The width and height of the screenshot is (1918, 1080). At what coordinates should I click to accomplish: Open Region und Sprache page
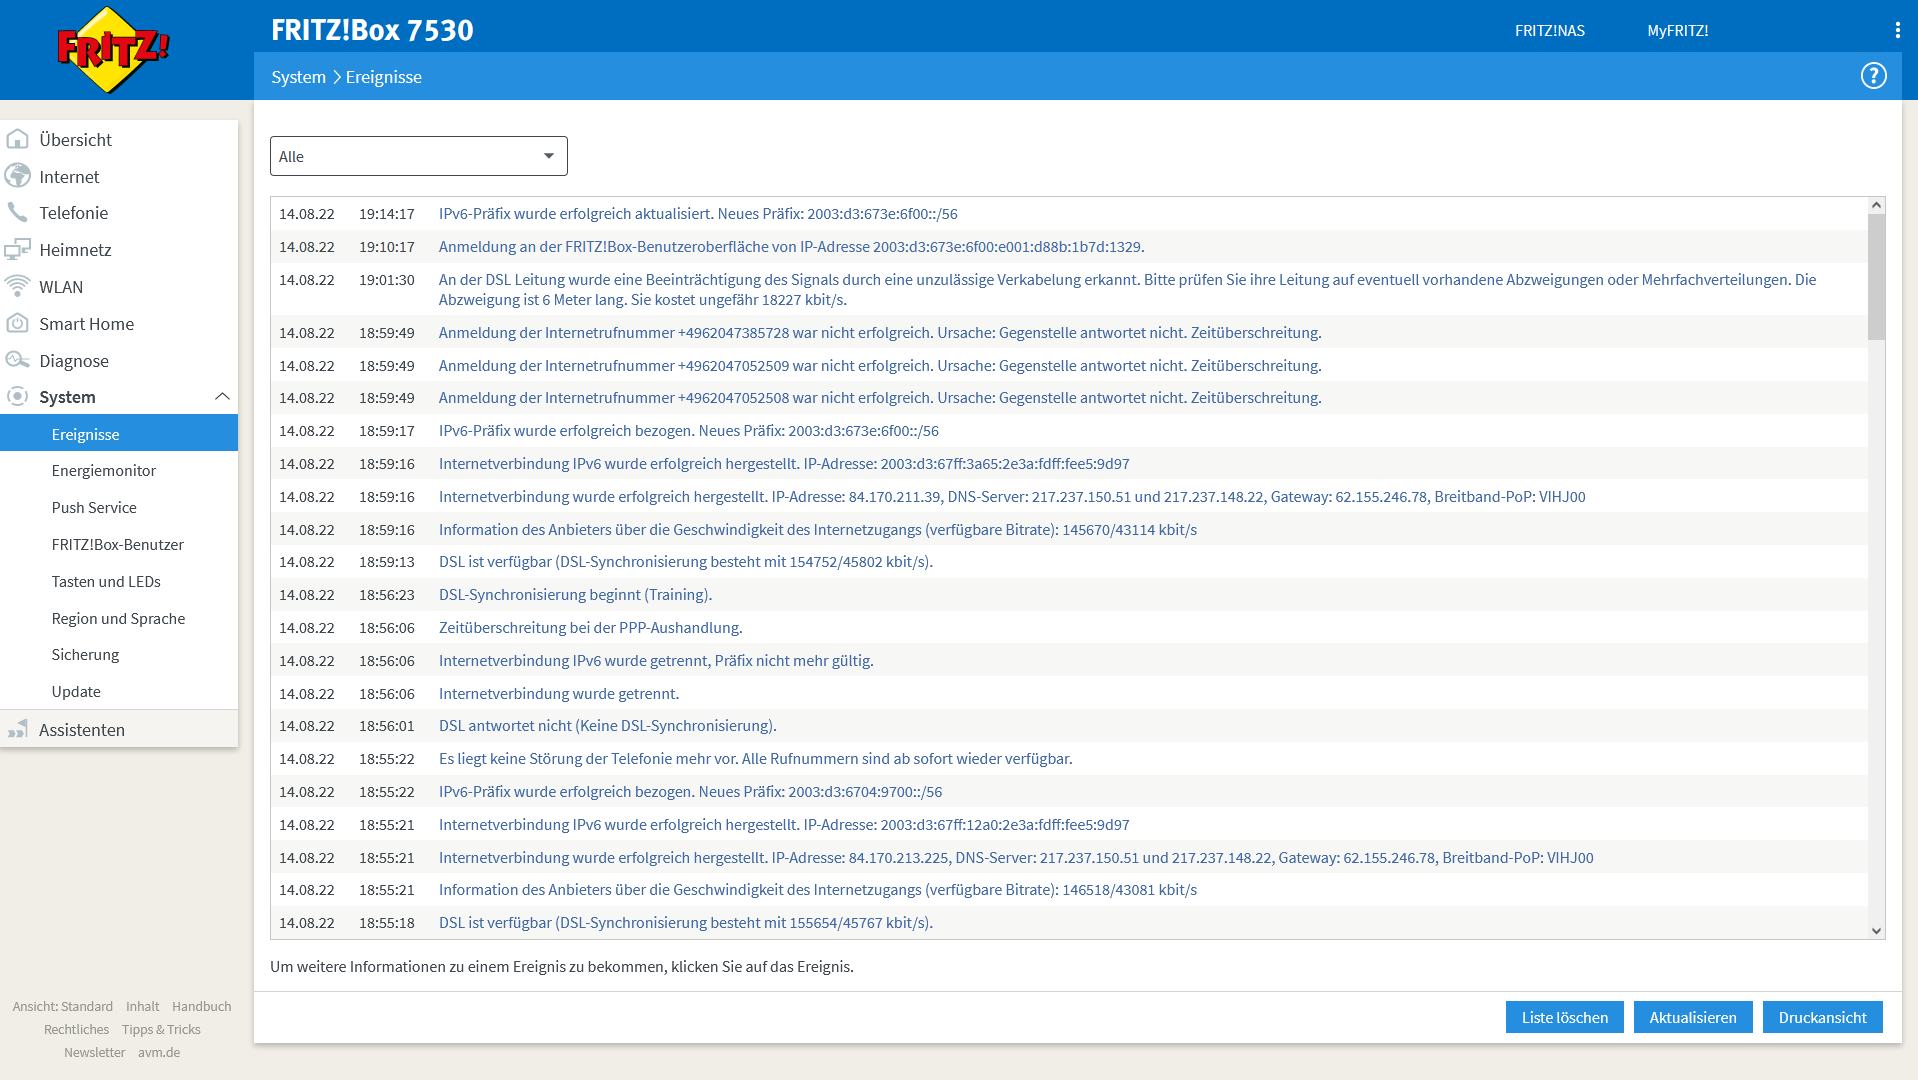119,618
